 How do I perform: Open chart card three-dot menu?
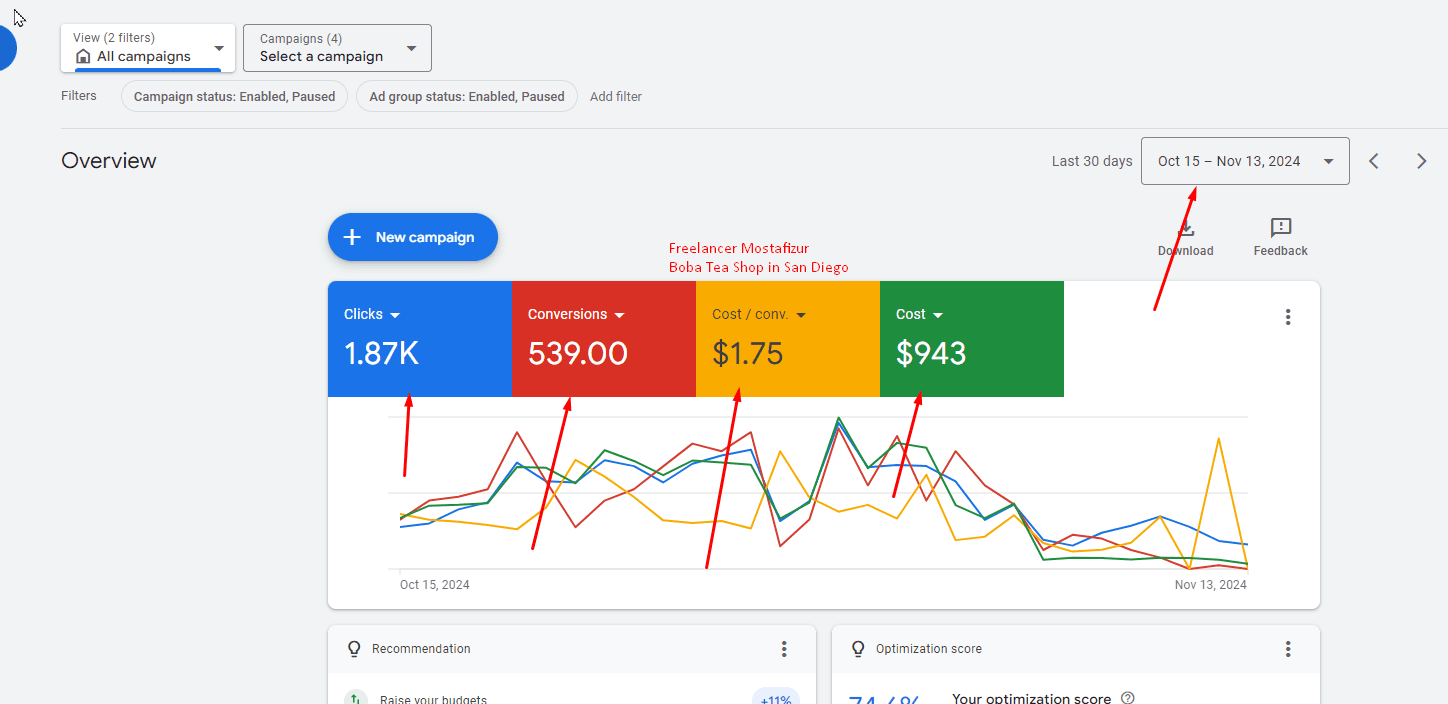tap(1288, 317)
